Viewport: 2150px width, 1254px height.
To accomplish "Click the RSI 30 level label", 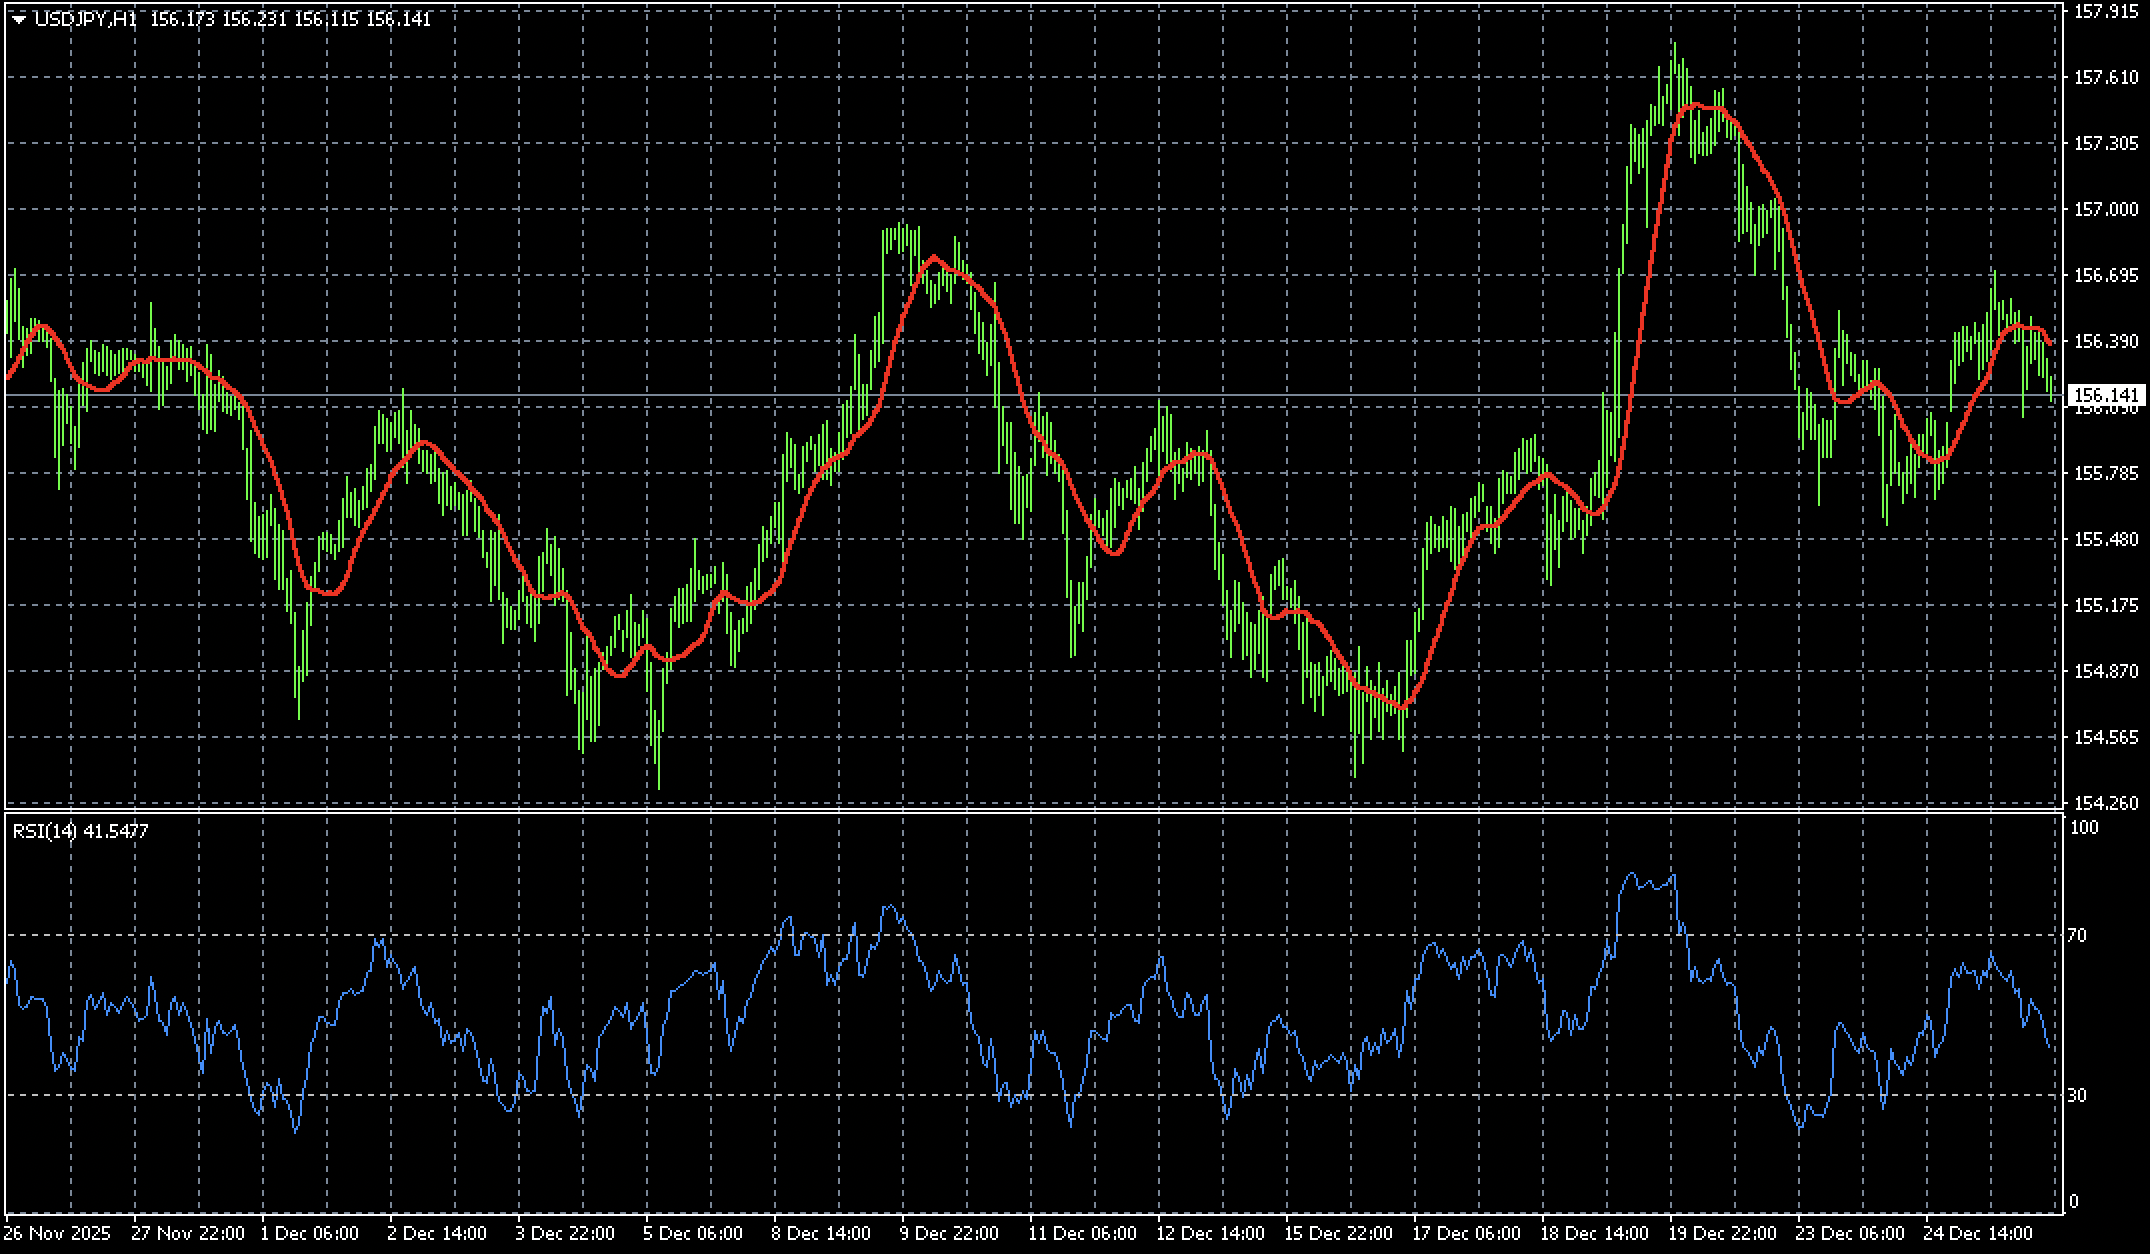I will 2077,1096.
